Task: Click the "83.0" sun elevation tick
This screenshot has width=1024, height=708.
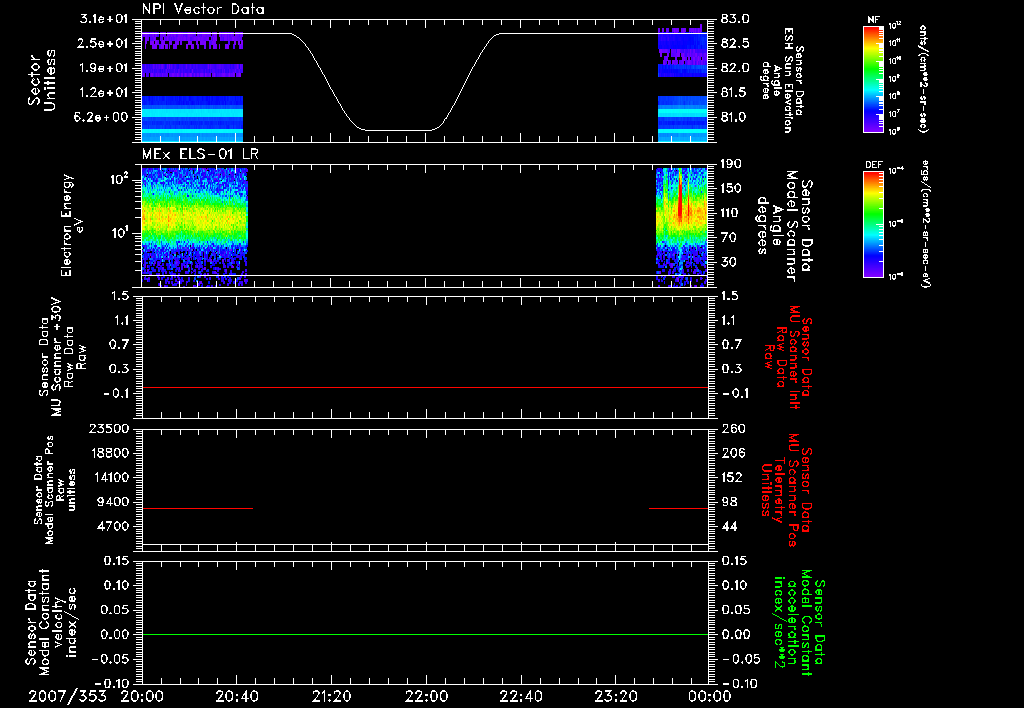Action: click(735, 18)
